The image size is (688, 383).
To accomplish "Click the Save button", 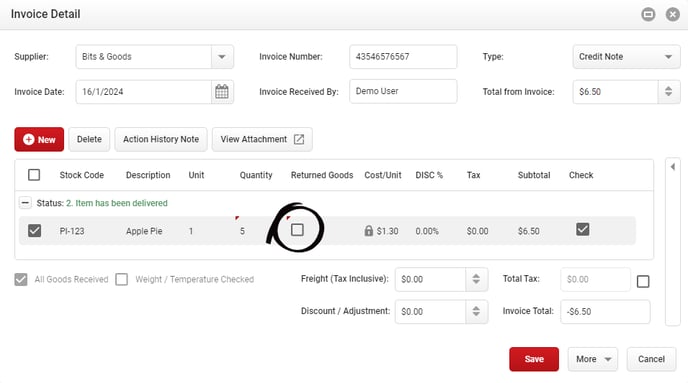I will pyautogui.click(x=534, y=359).
